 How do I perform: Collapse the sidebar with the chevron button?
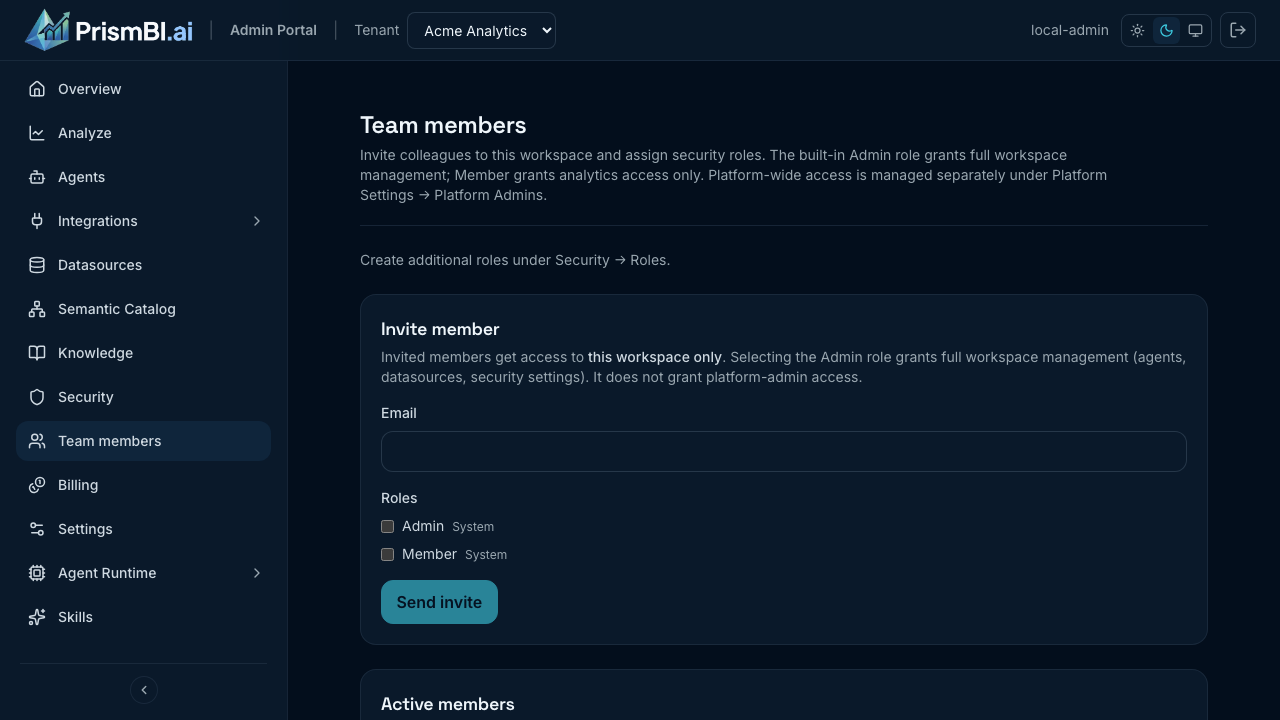tap(144, 690)
